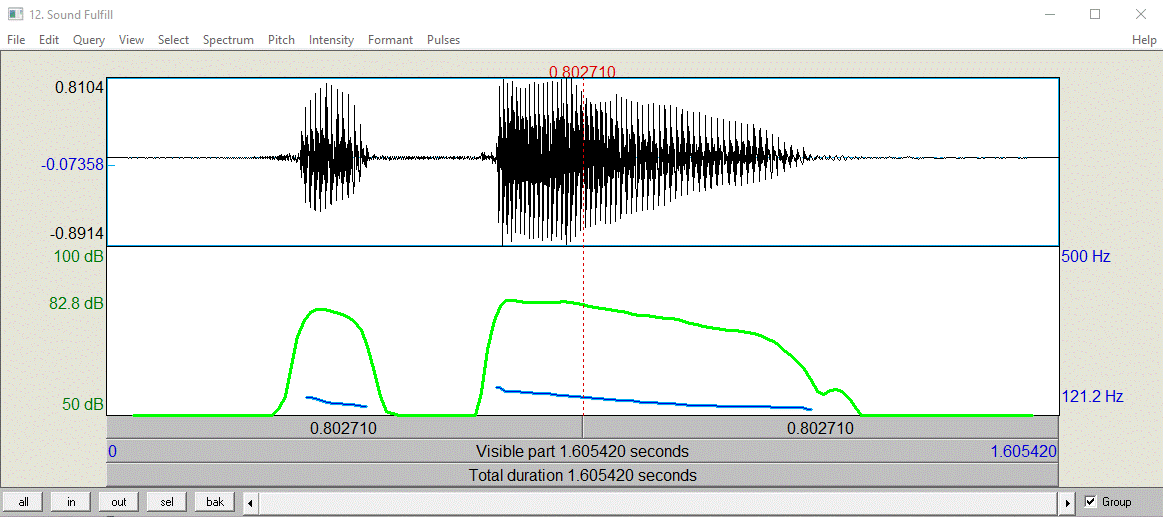Click the 'bak' zoom back button
The height and width of the screenshot is (517, 1163).
click(x=215, y=502)
